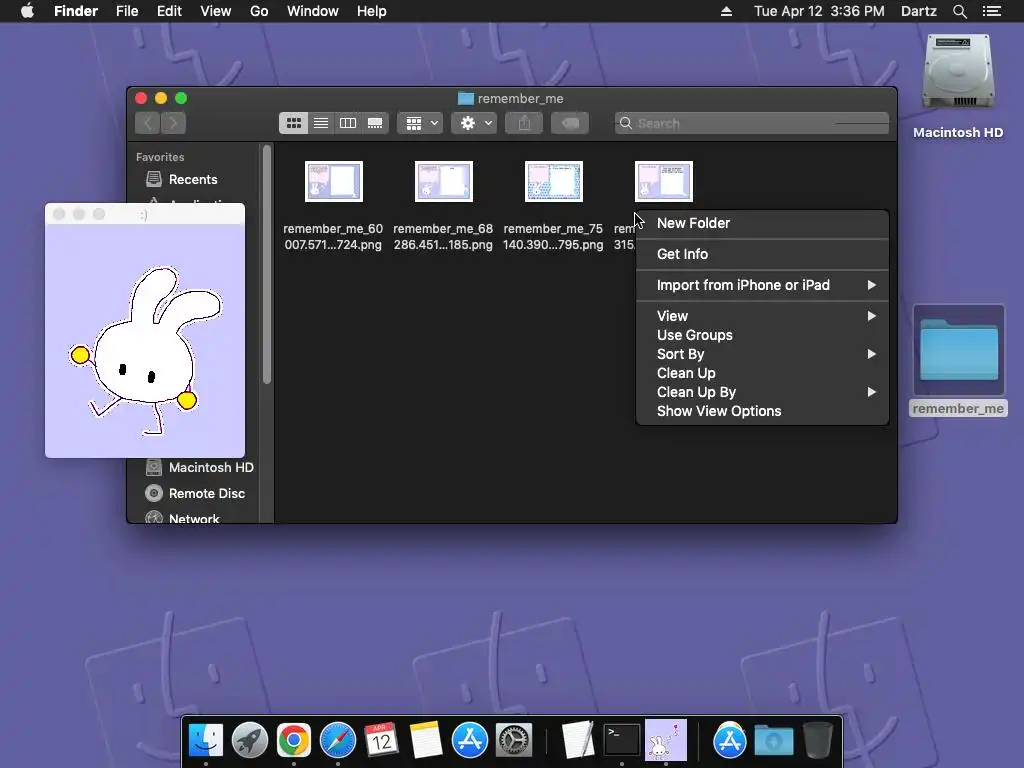Expand the Clean Up By submenu
Viewport: 1024px width, 768px height.
tap(762, 392)
